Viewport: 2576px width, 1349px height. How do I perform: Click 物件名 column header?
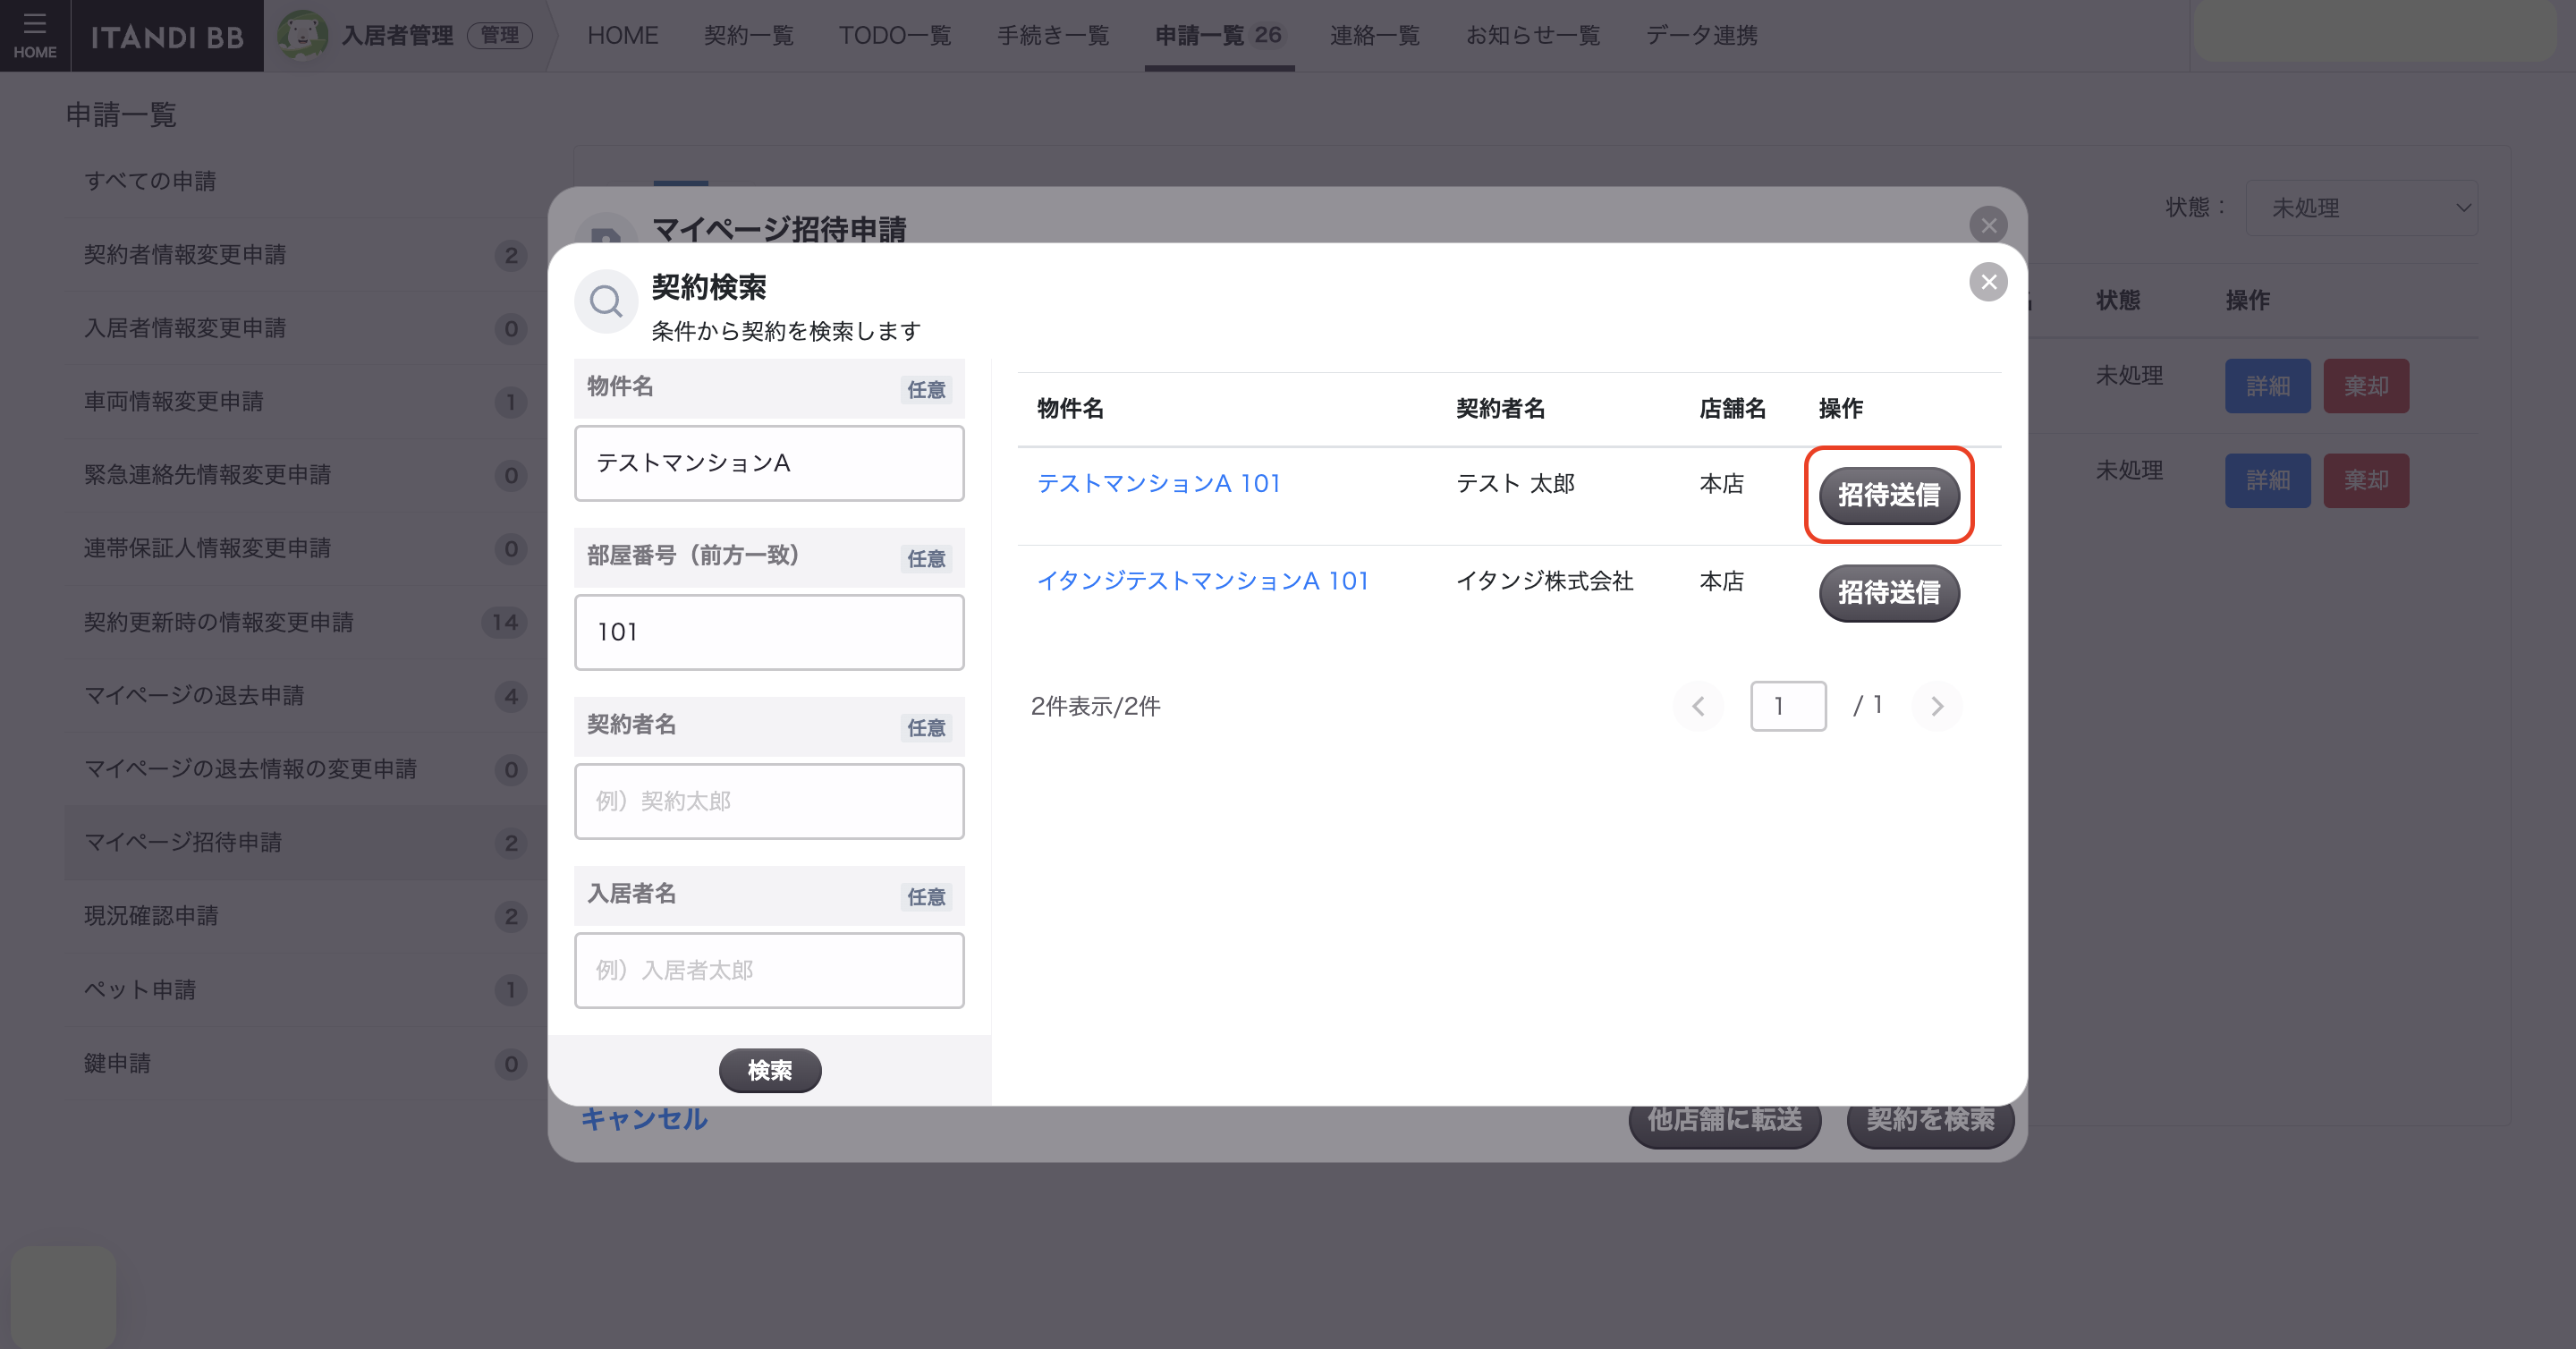pos(1070,408)
